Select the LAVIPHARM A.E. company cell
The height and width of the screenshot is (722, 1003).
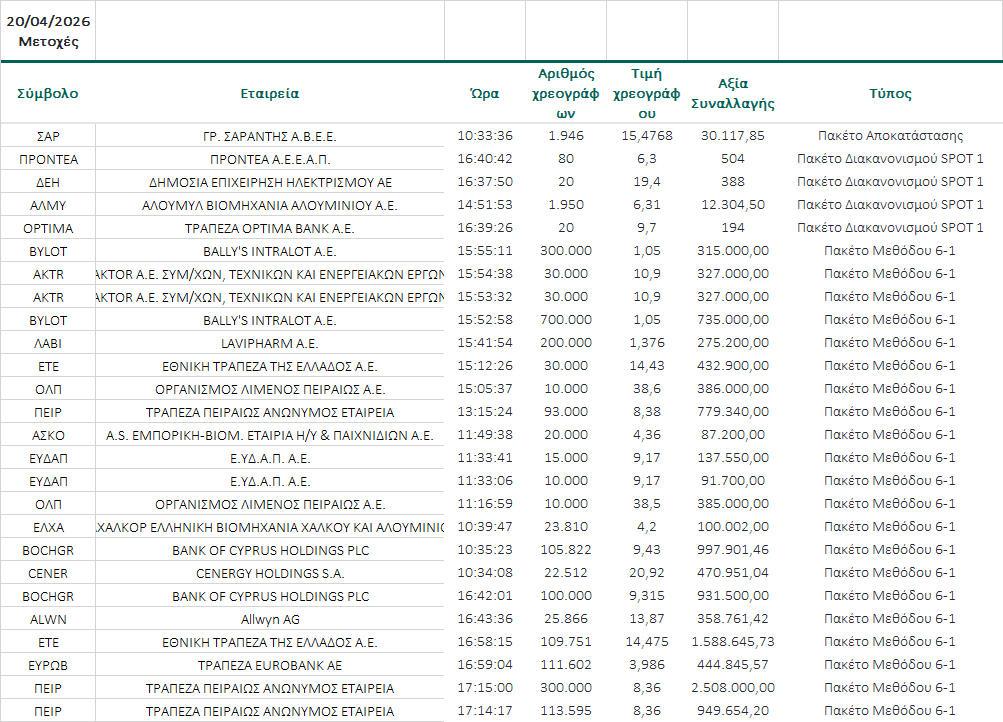tap(269, 343)
